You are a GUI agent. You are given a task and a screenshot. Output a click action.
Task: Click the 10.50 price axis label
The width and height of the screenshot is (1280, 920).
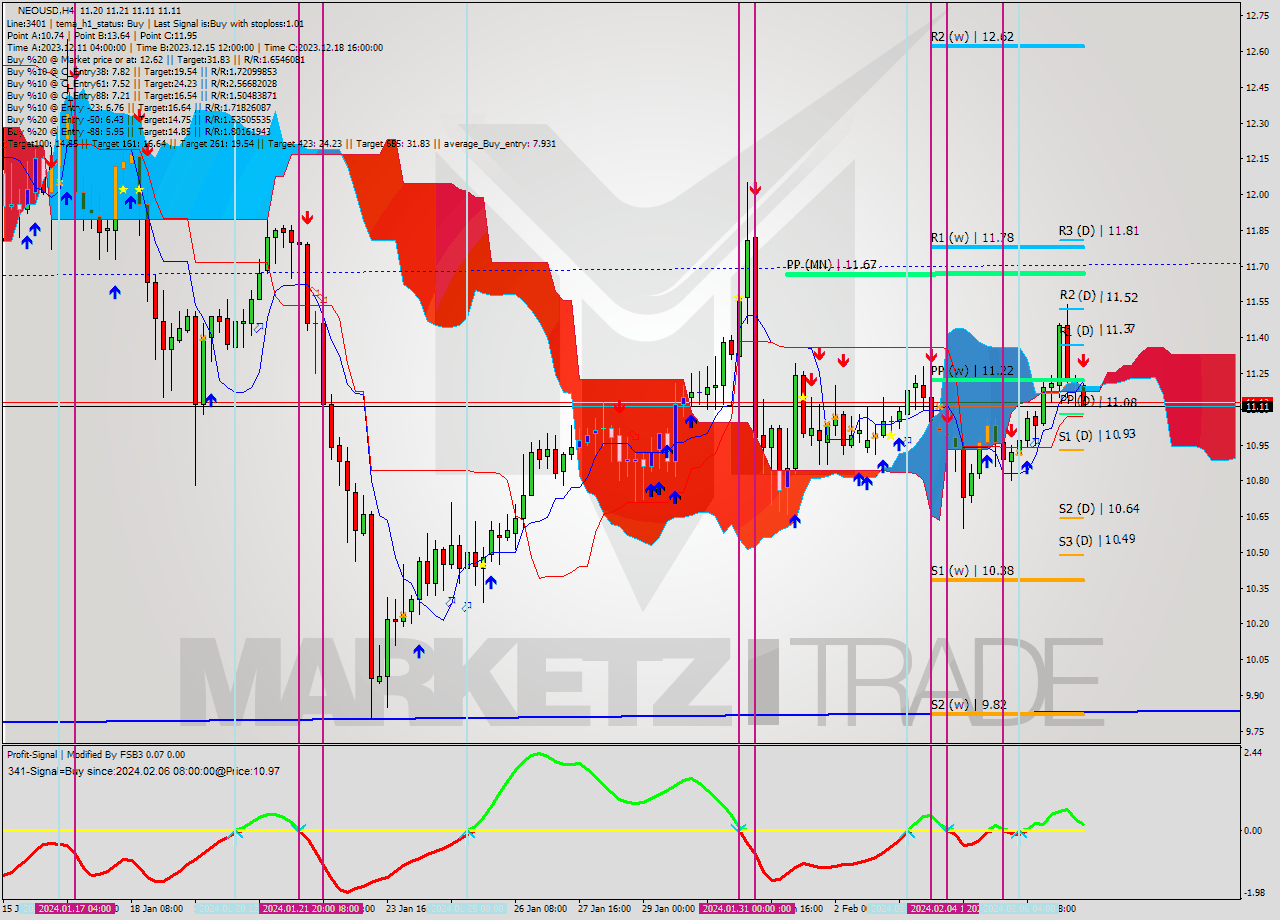(1256, 552)
